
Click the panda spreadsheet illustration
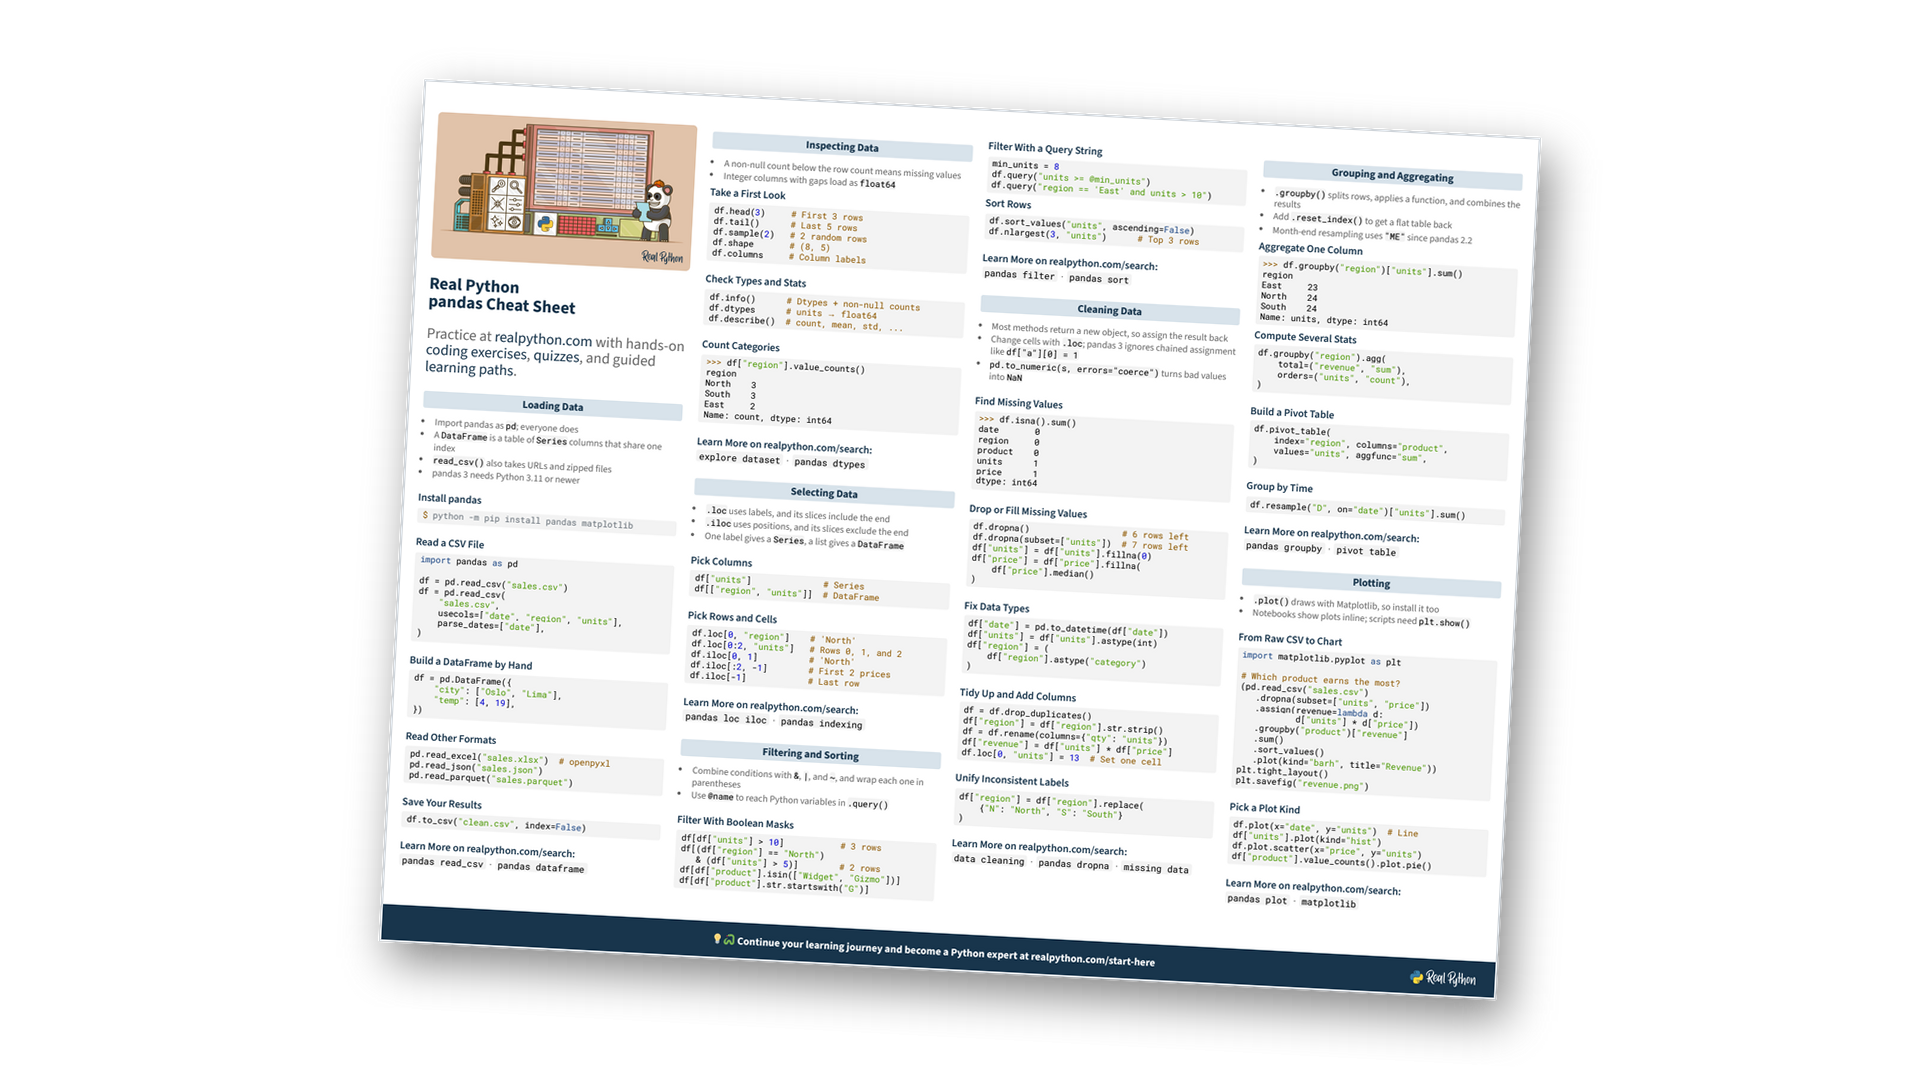pyautogui.click(x=564, y=191)
